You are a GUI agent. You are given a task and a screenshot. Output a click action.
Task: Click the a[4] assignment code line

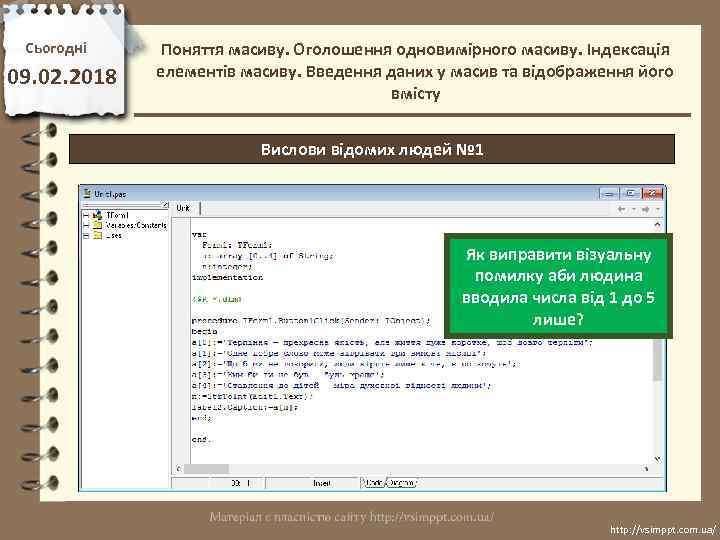point(342,385)
